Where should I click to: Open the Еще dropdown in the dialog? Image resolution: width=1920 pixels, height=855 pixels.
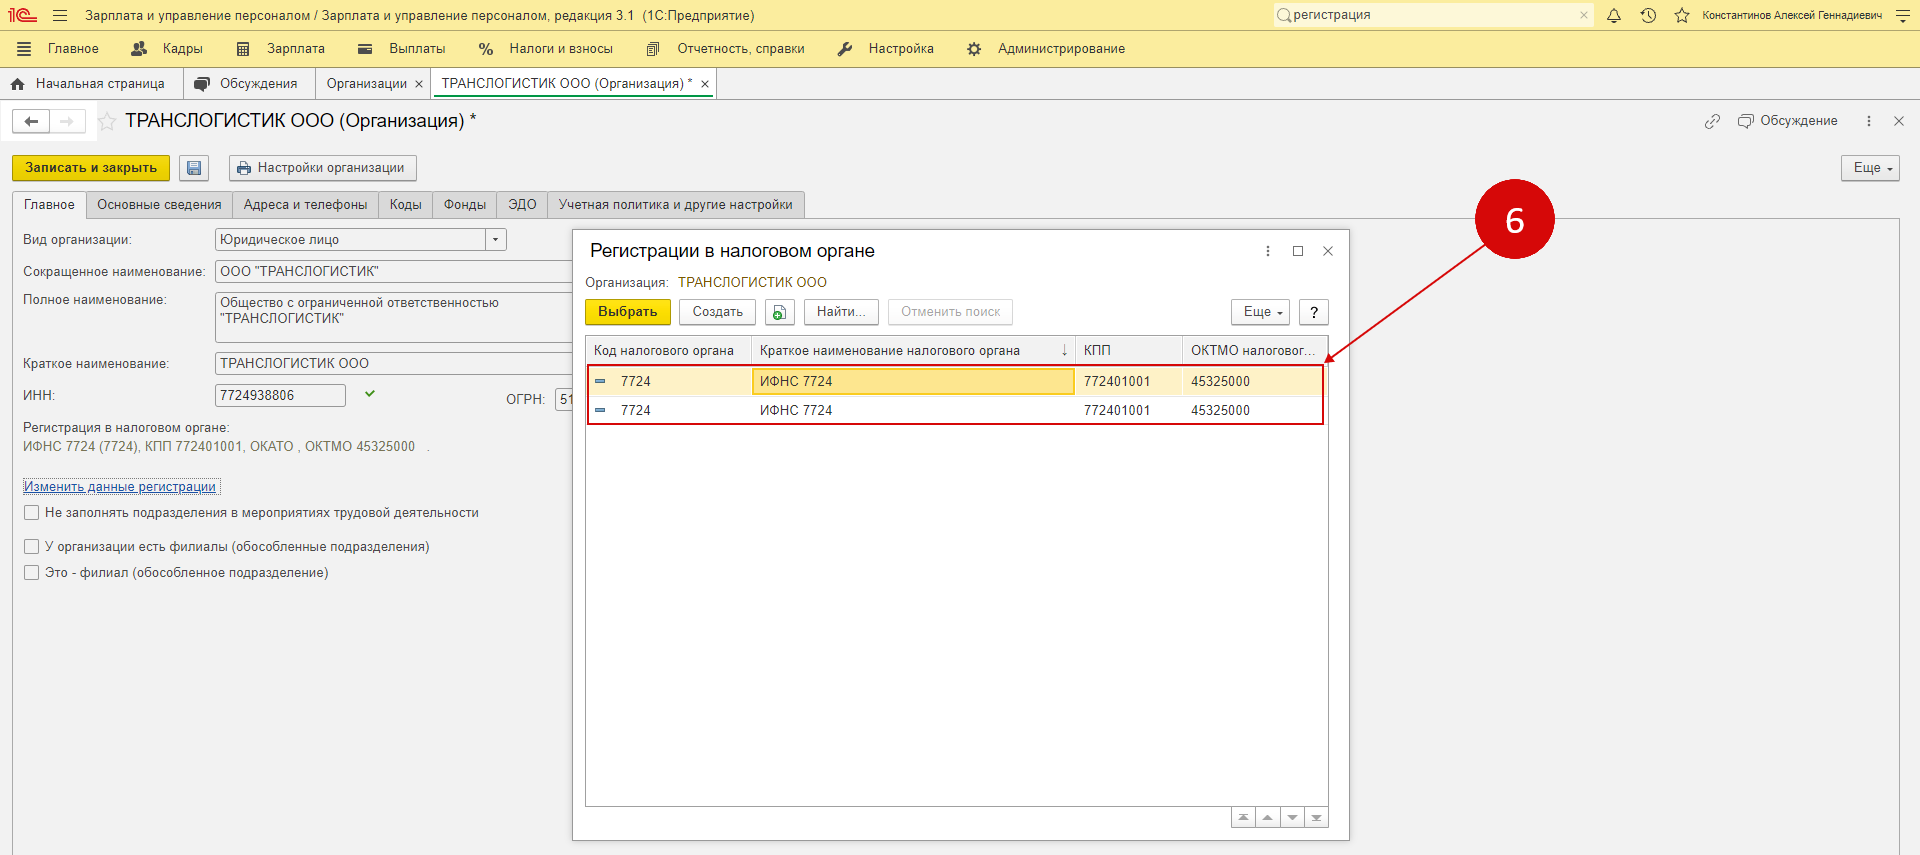click(x=1260, y=312)
